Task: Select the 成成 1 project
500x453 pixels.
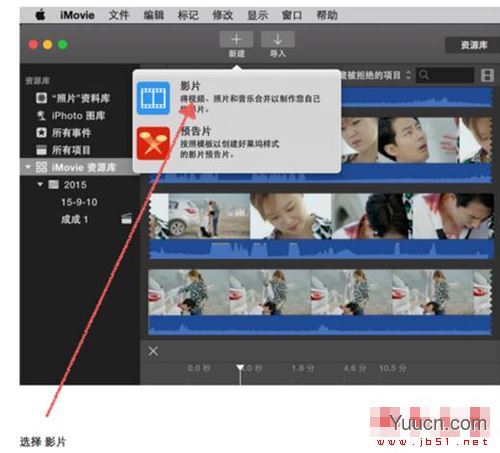Action: (74, 219)
